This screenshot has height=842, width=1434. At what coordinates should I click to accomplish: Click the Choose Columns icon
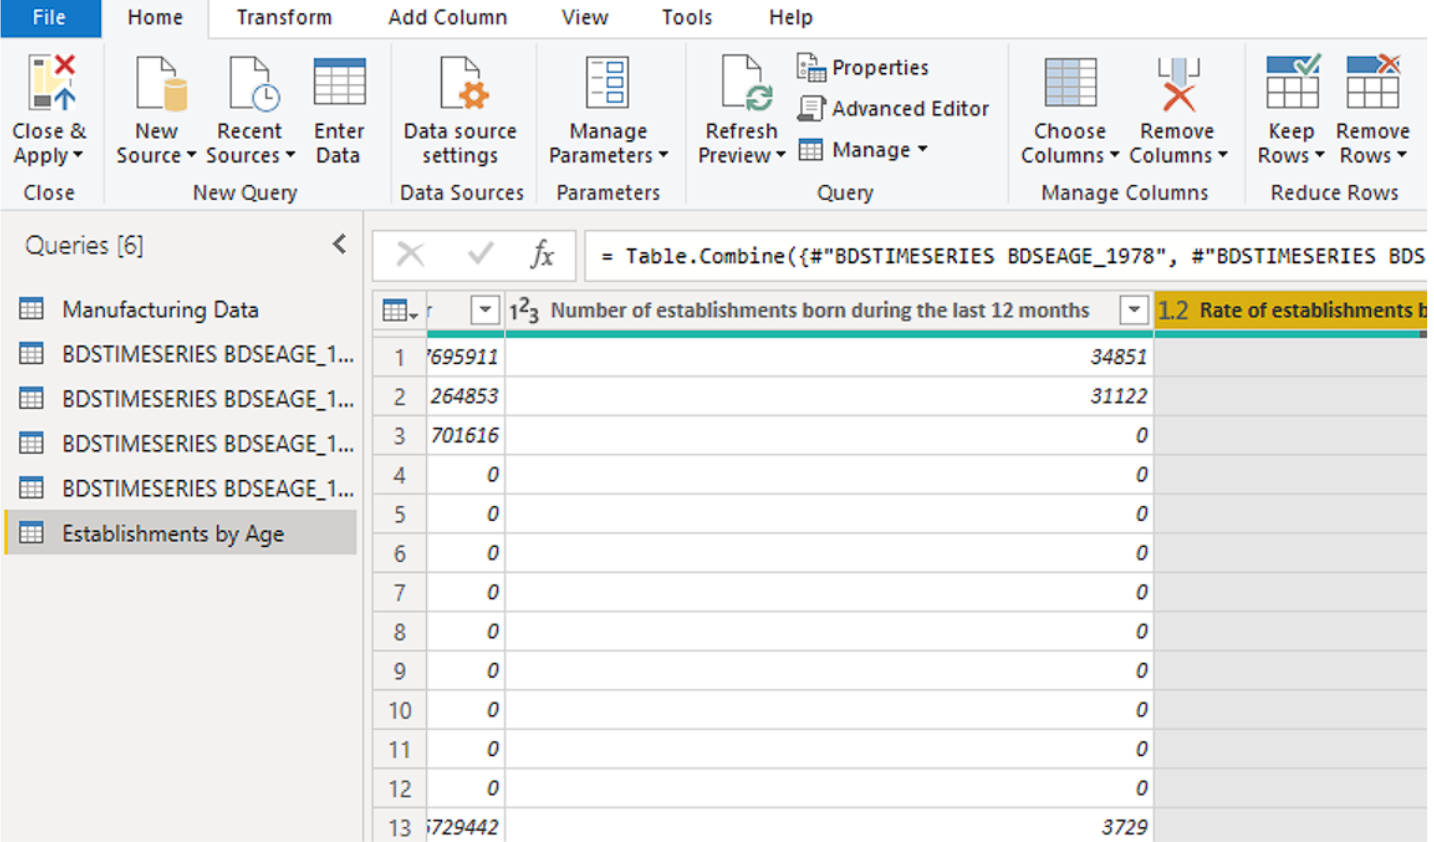pyautogui.click(x=1070, y=83)
